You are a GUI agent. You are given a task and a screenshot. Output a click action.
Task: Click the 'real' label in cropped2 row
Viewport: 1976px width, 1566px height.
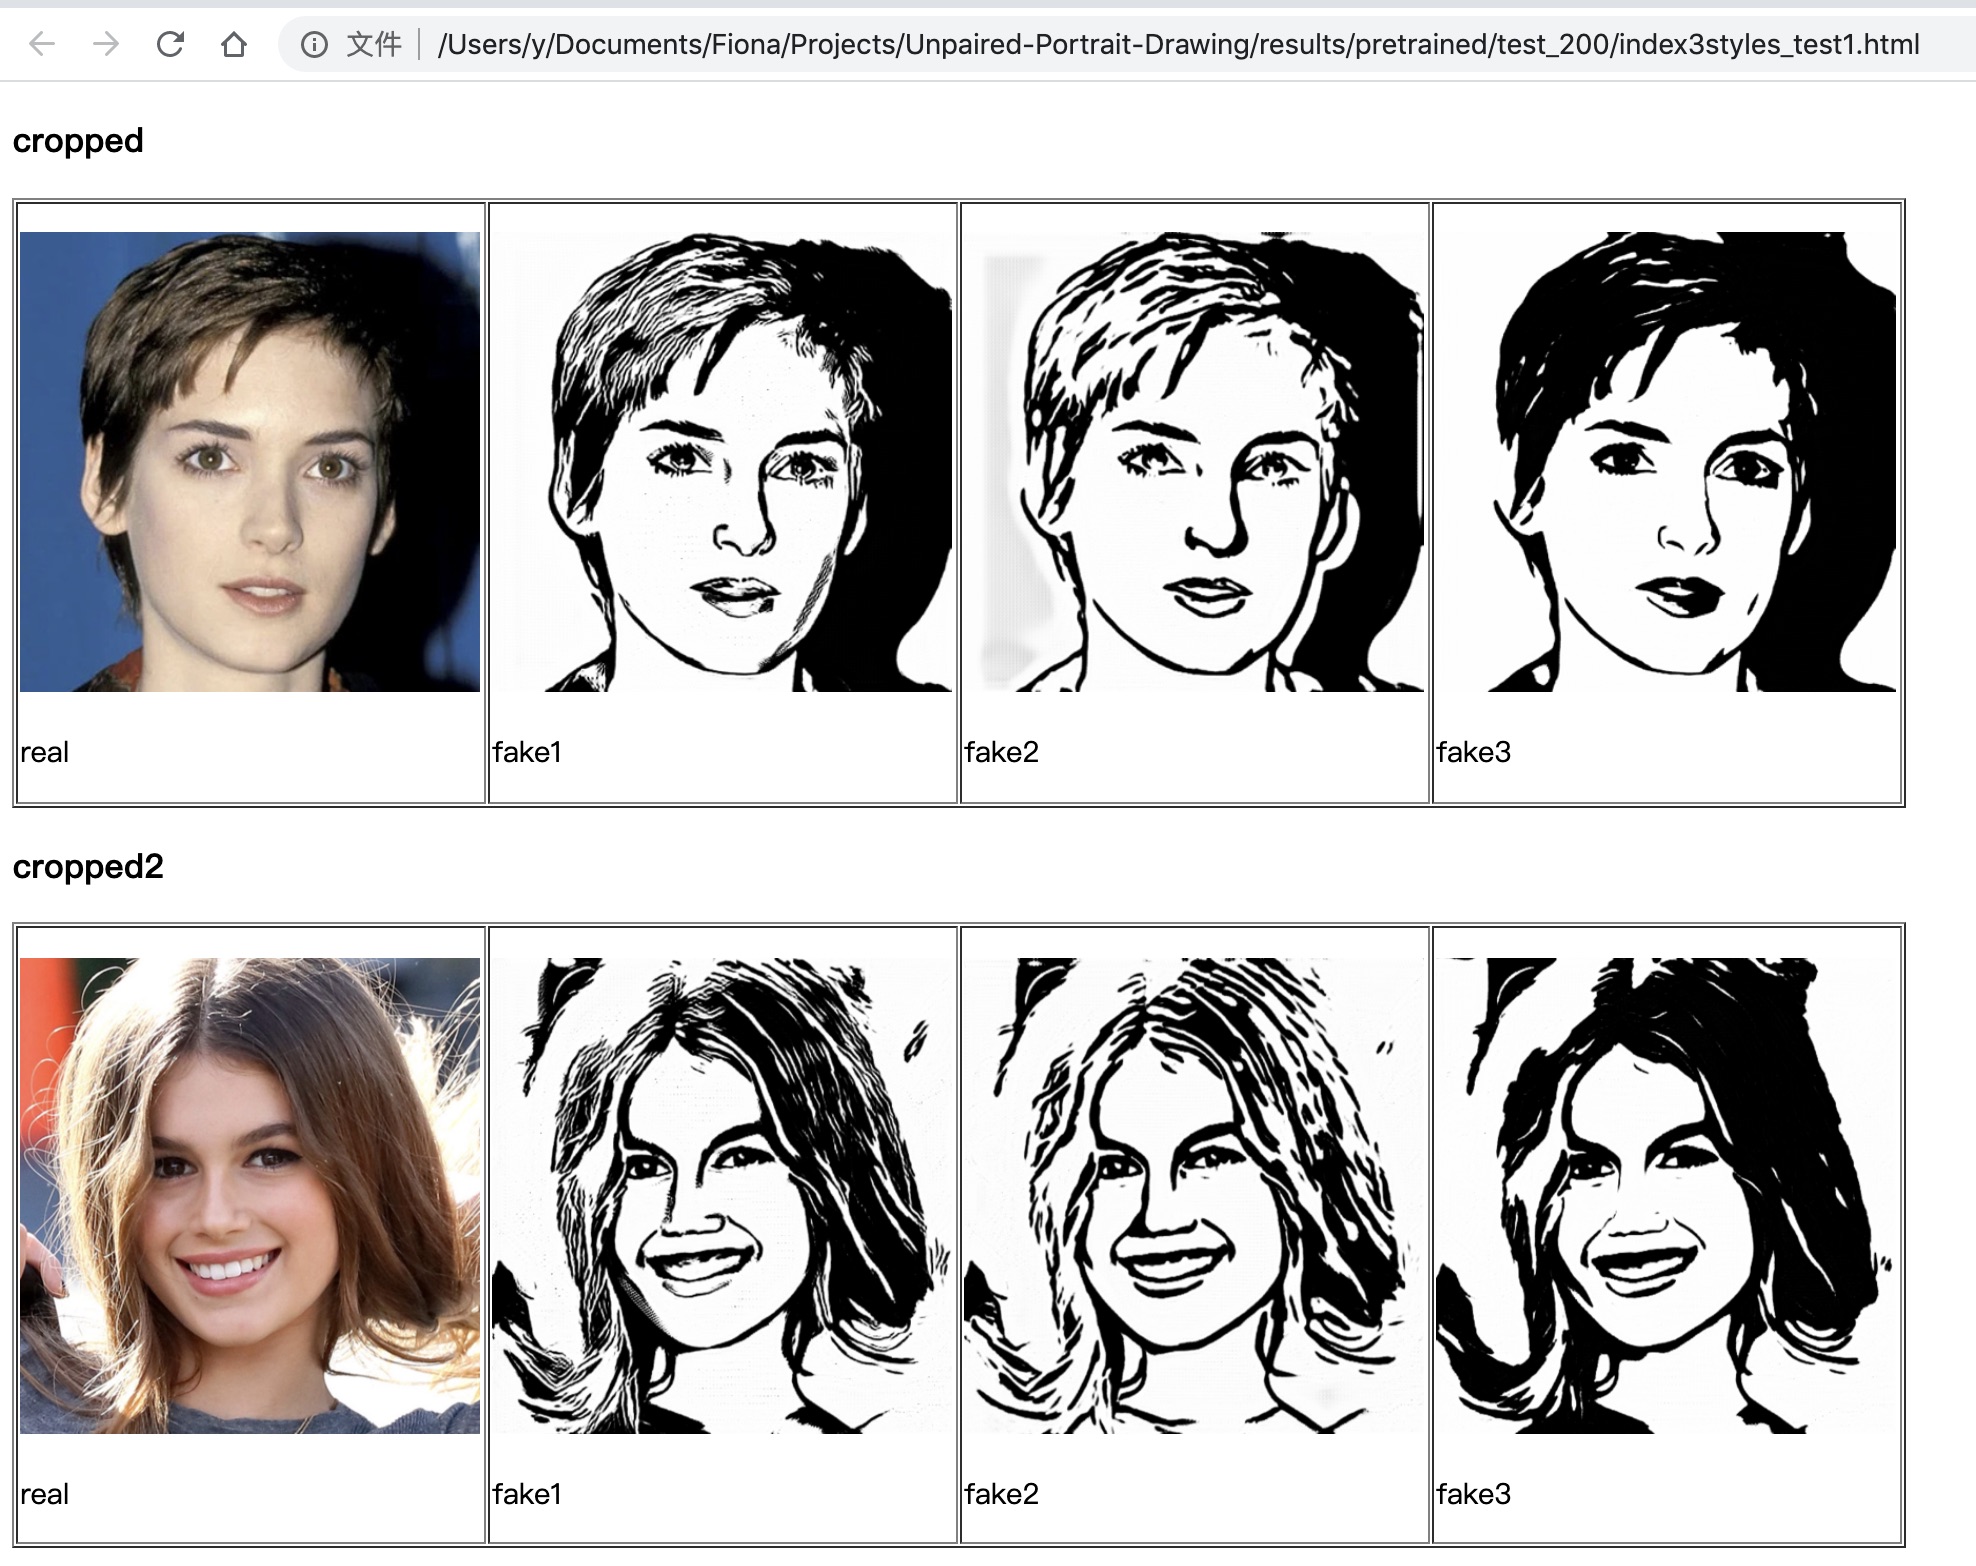point(44,1494)
